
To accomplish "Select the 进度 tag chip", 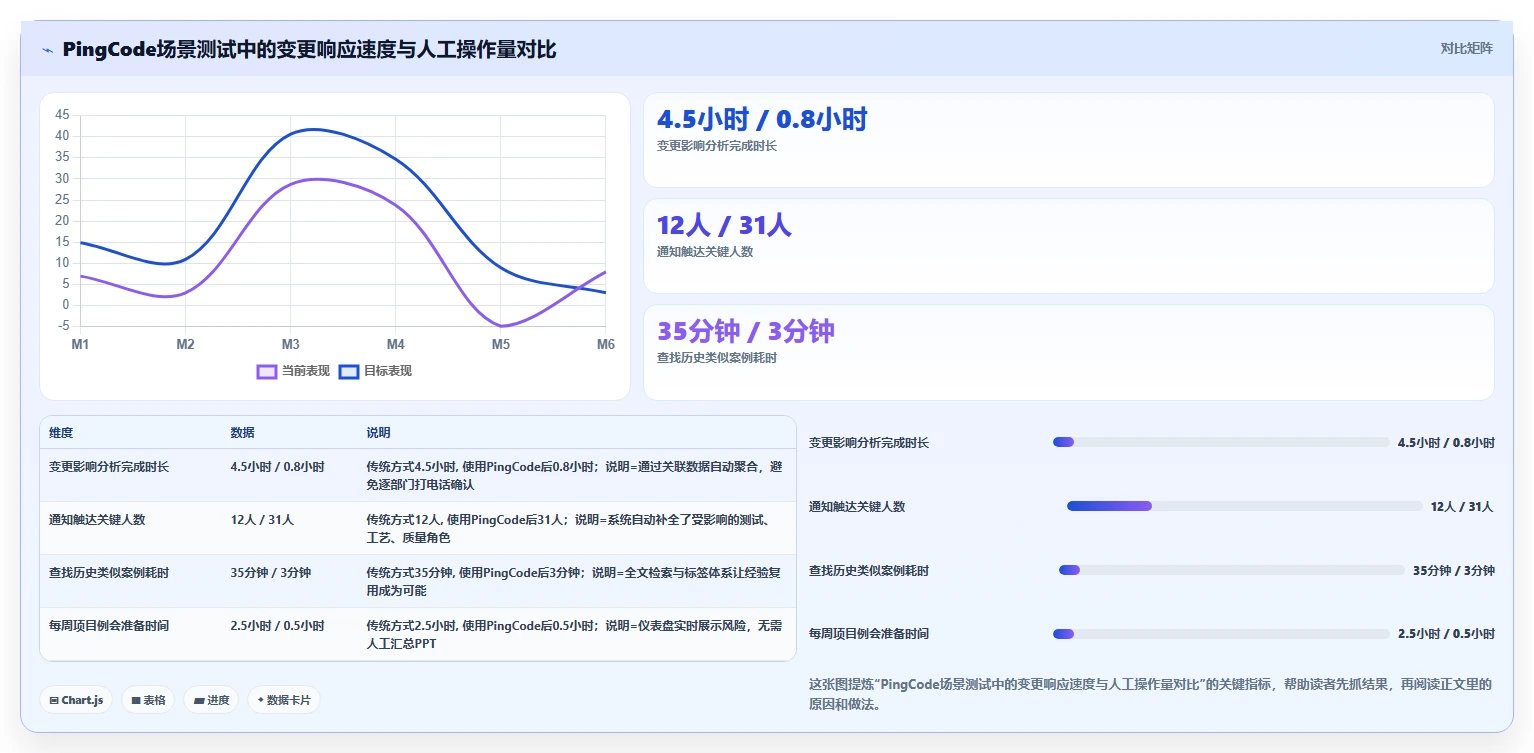I will (211, 700).
